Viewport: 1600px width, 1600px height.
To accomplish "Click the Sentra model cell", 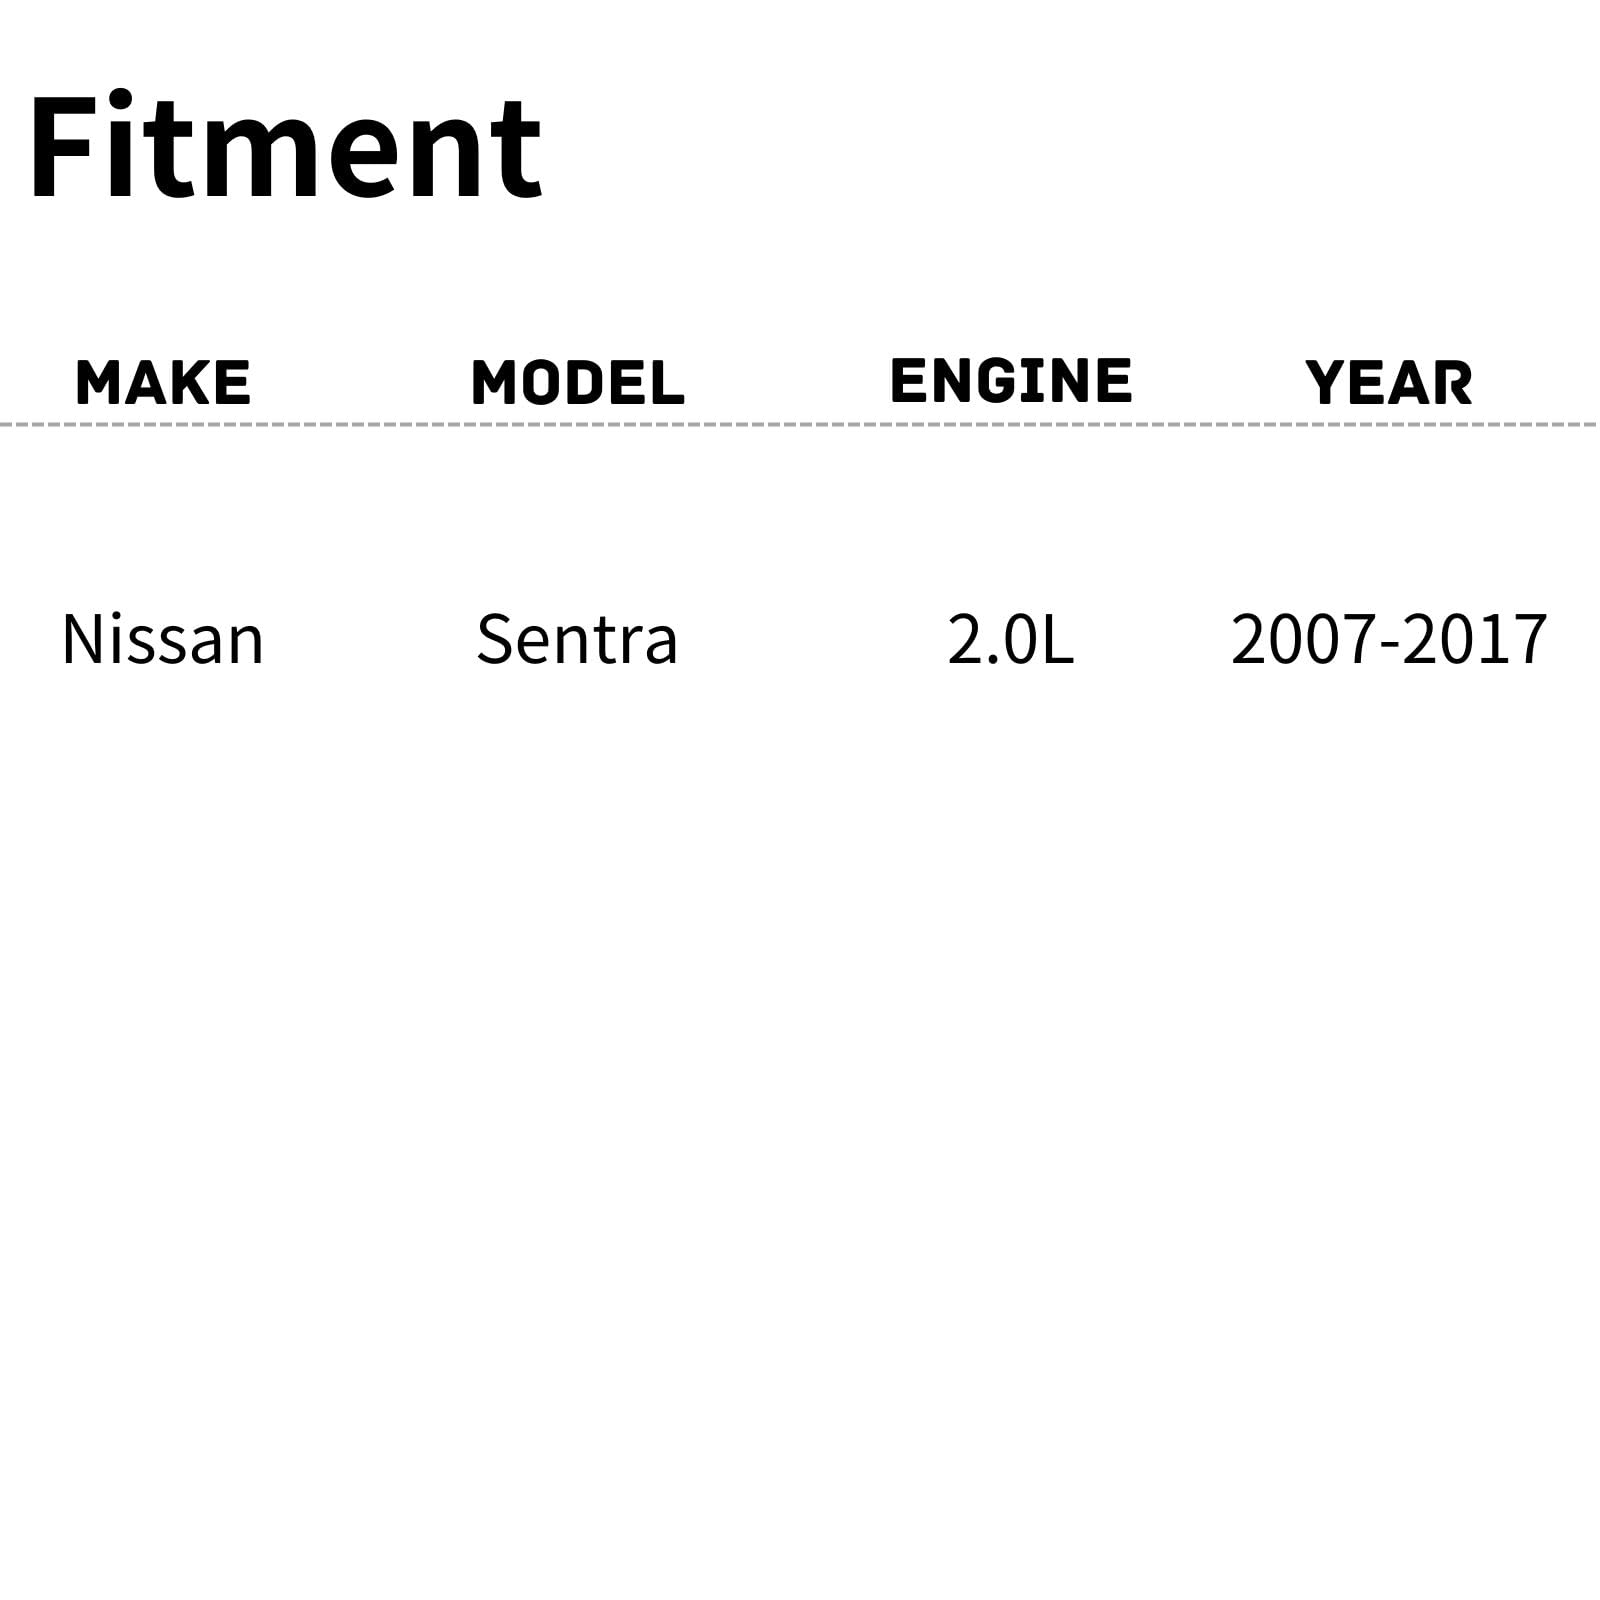I will pos(577,639).
